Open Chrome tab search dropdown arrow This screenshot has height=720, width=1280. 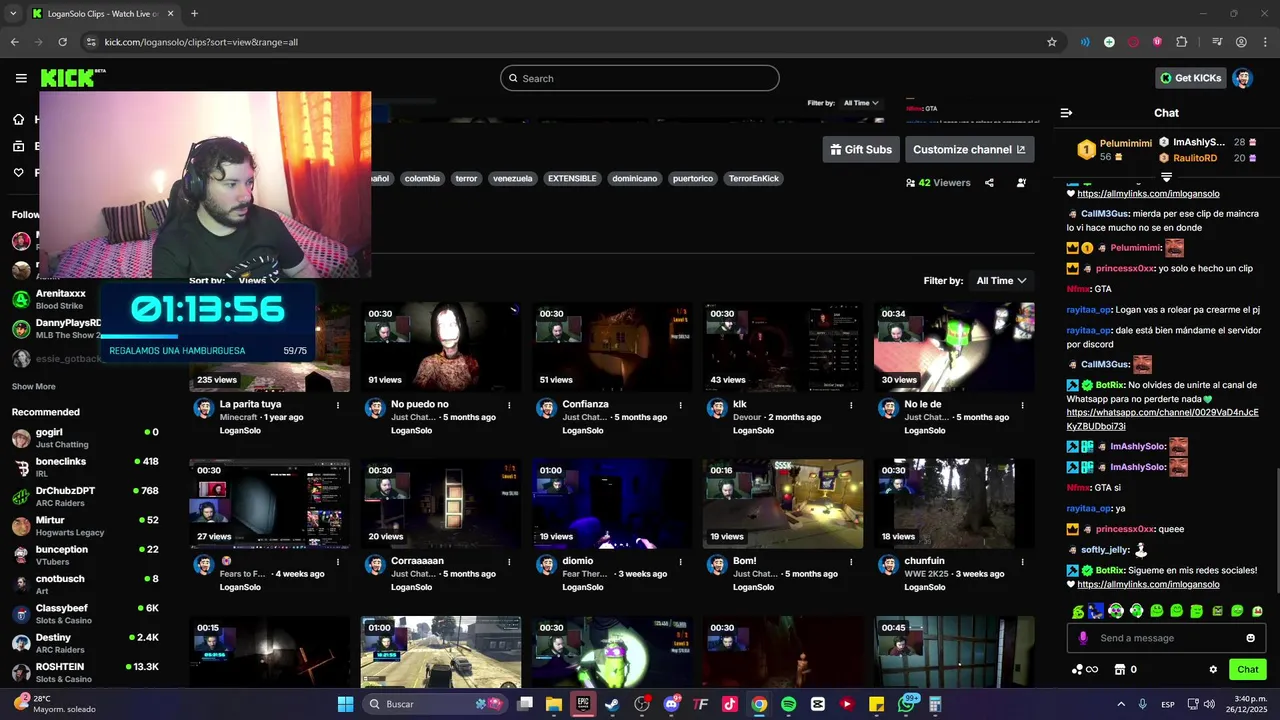pyautogui.click(x=13, y=13)
